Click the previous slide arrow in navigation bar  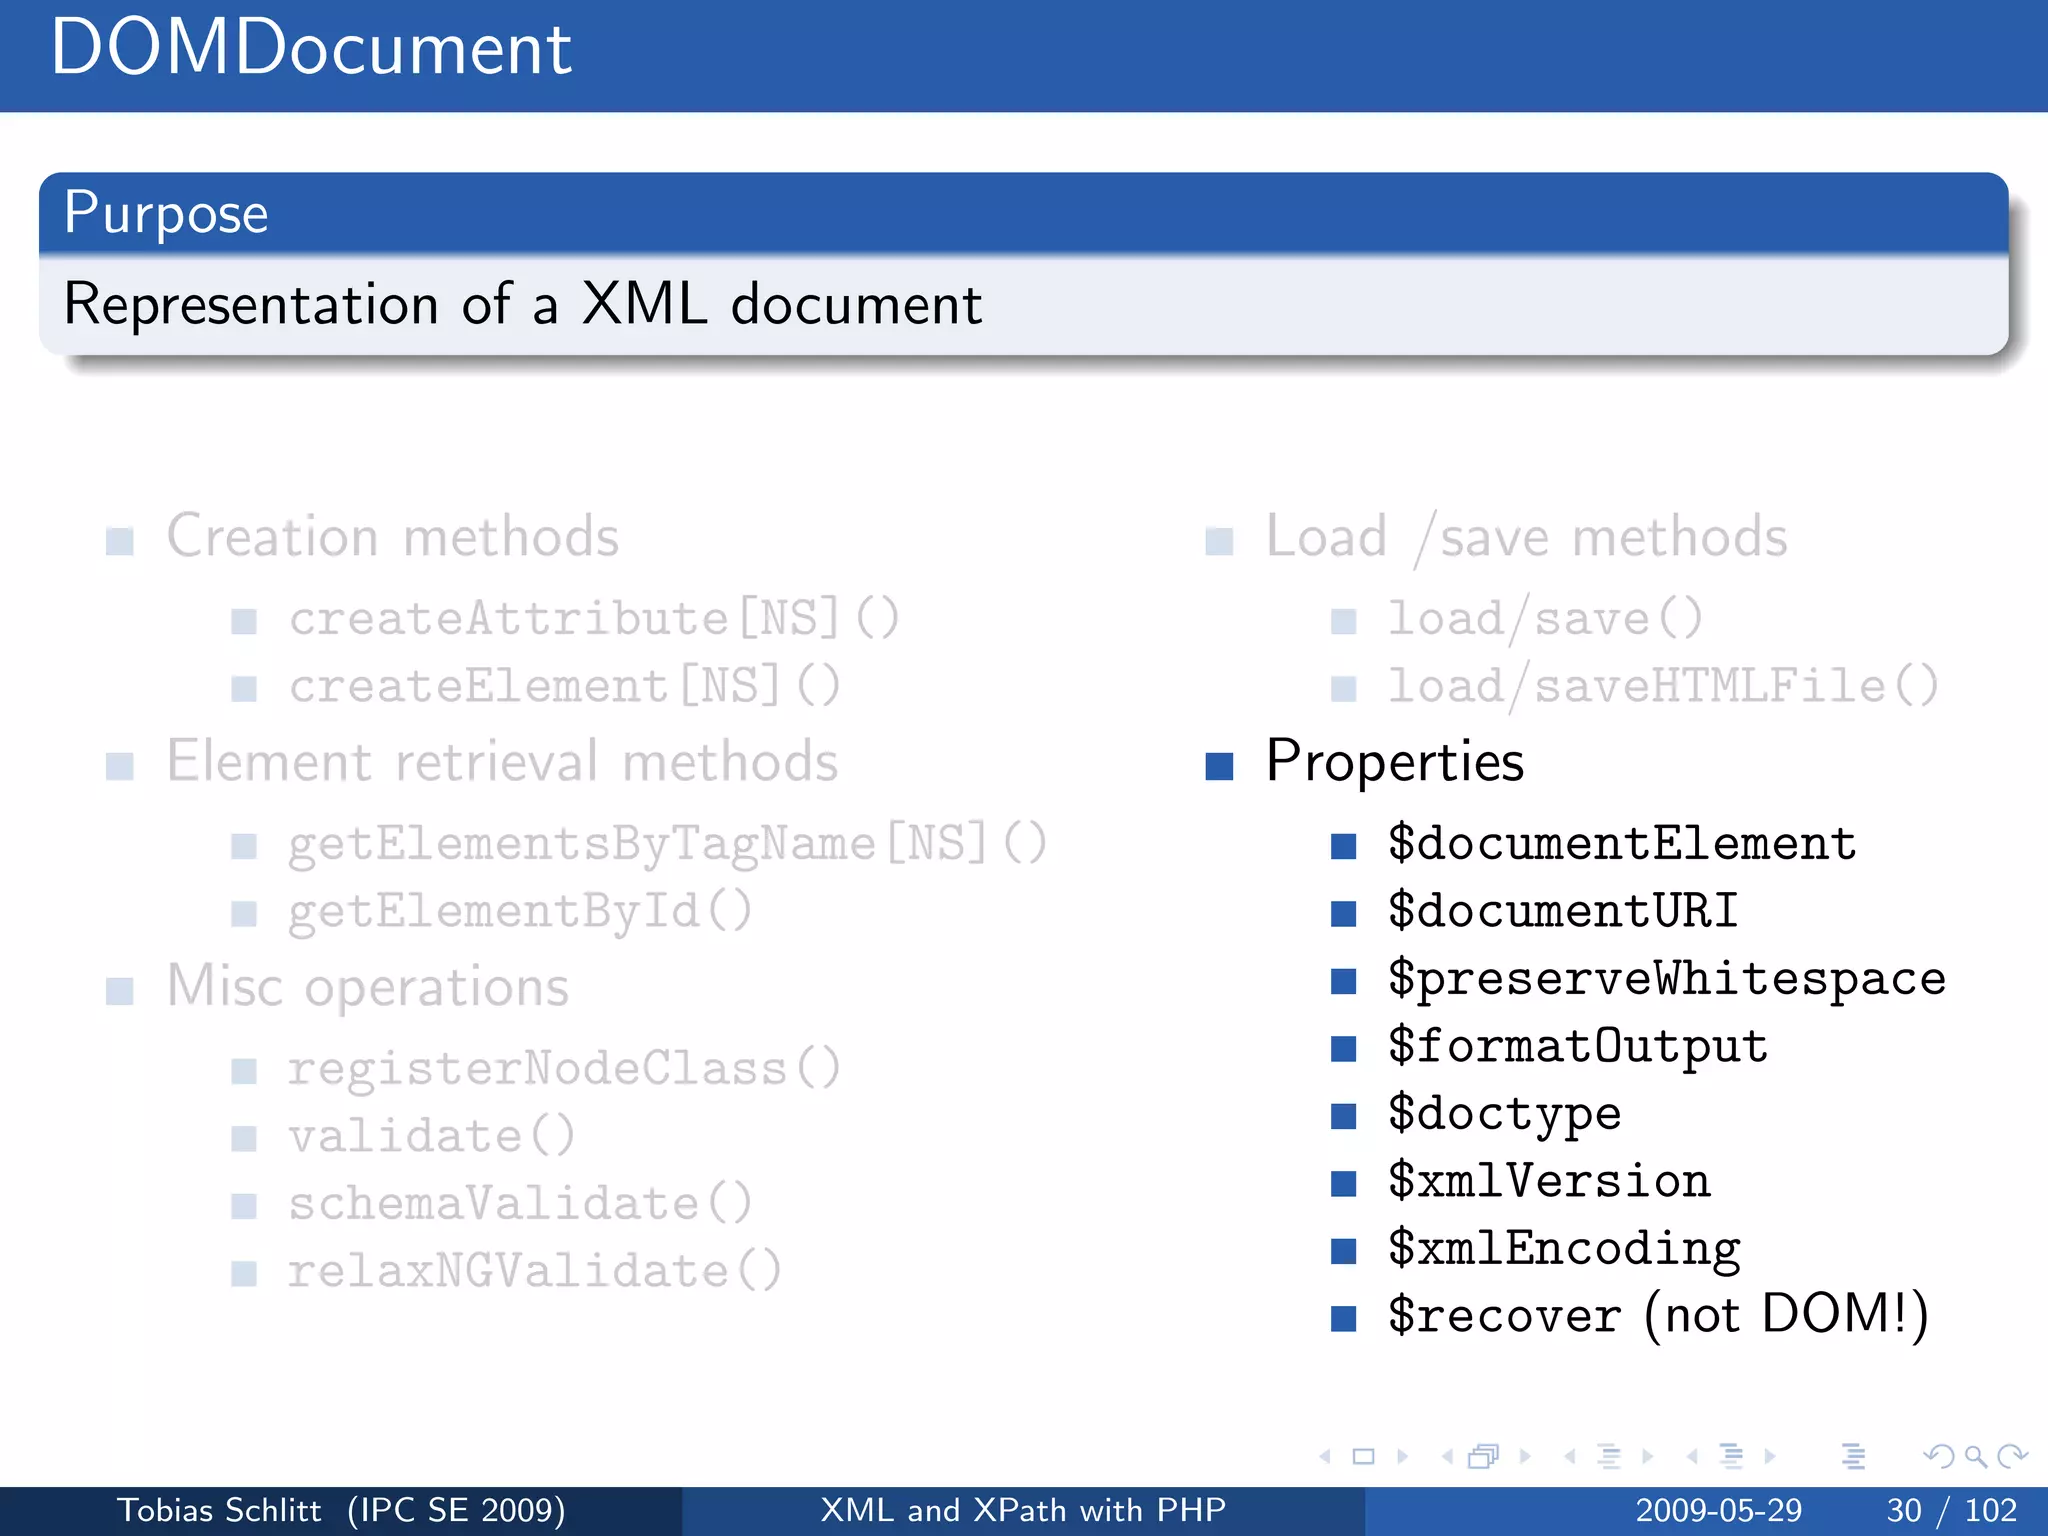click(1326, 1457)
